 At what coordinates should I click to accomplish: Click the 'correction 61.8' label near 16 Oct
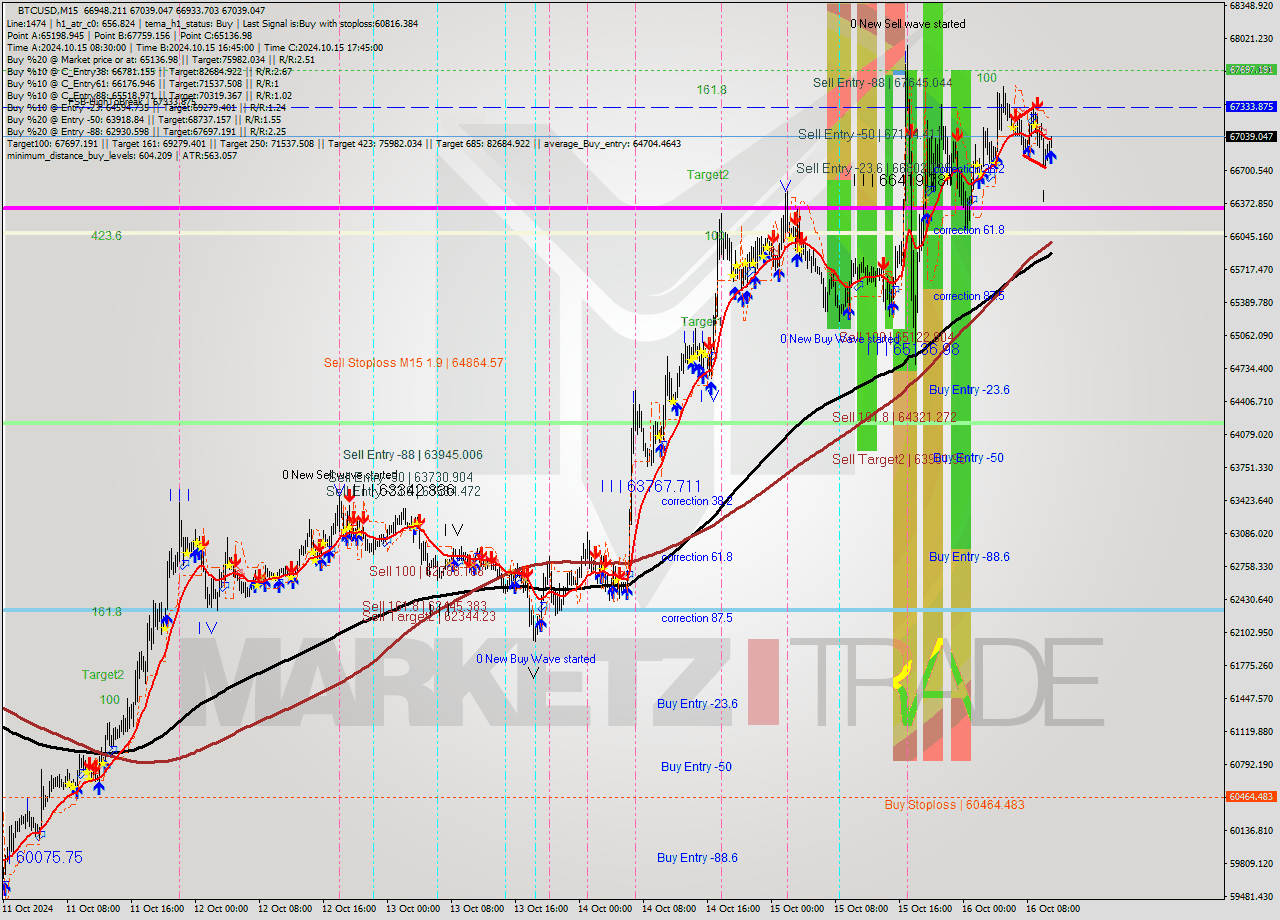click(x=968, y=230)
